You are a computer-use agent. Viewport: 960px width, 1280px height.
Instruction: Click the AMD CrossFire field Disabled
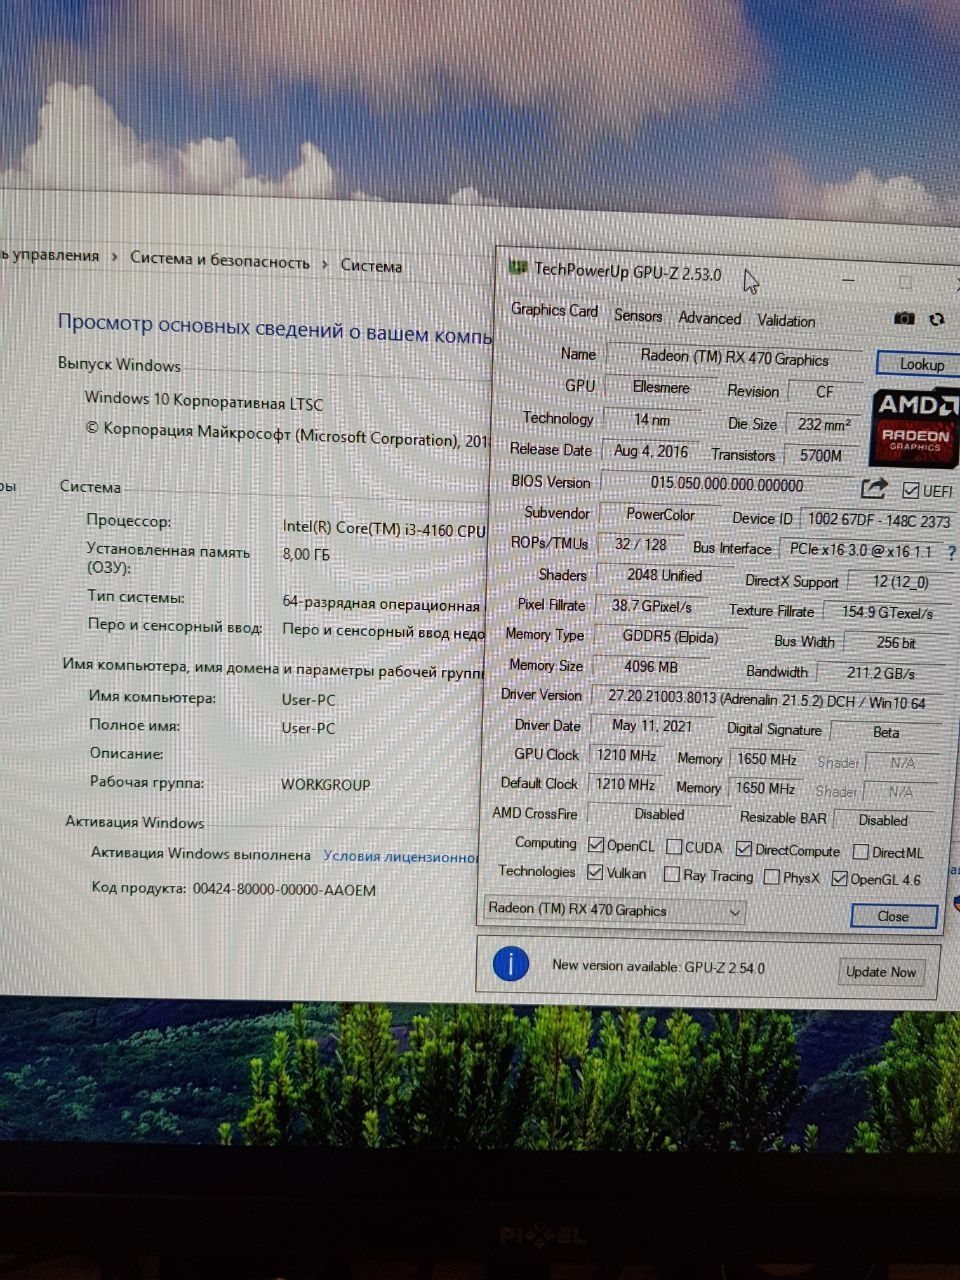[x=659, y=814]
